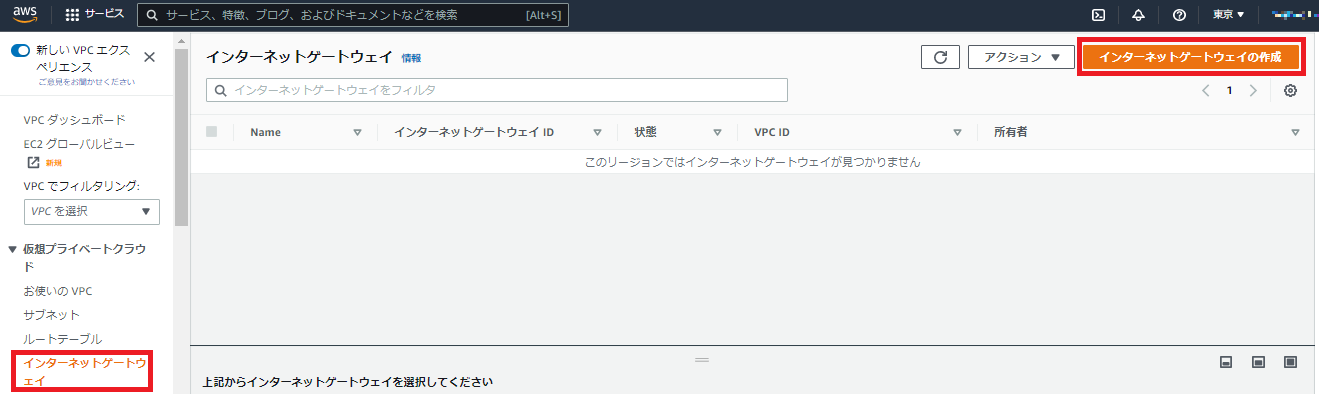Open table preferences gear icon

1290,90
